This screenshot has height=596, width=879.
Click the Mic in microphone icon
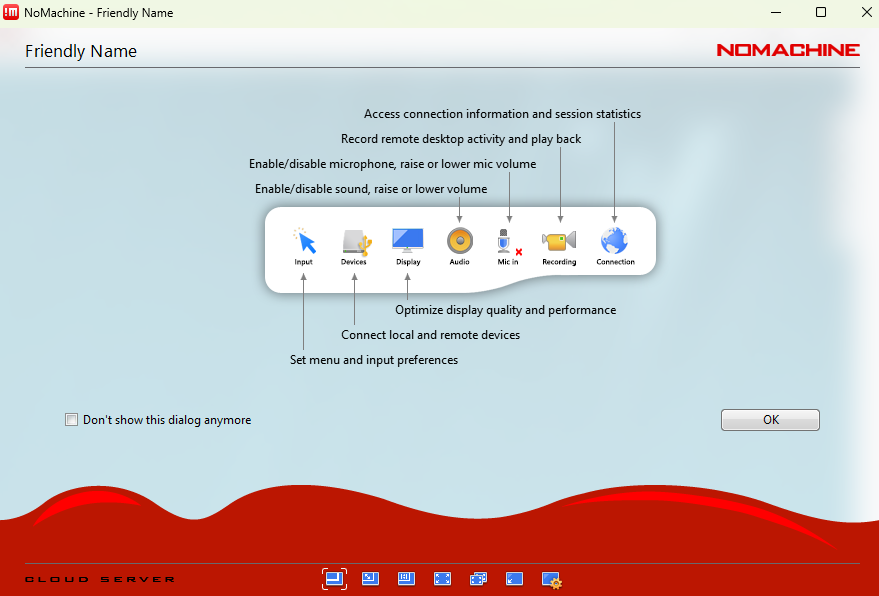tap(508, 241)
